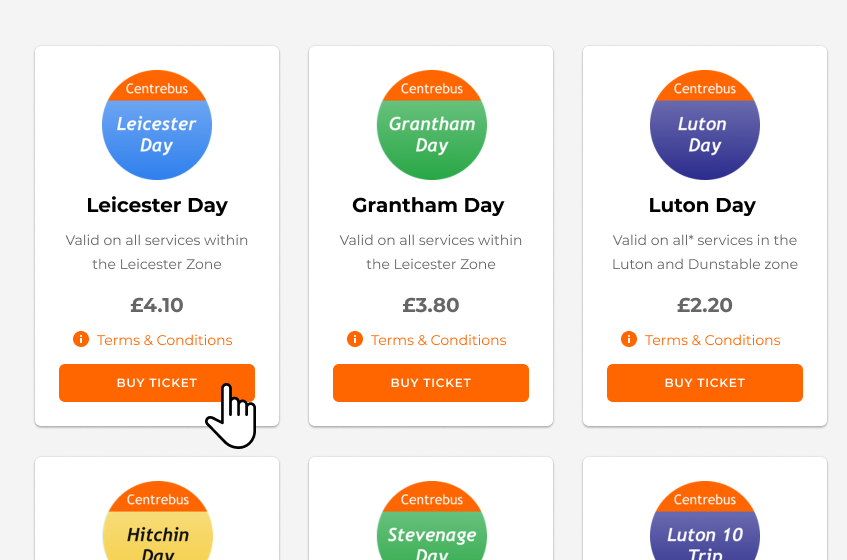
Task: Click the Stevenage Day green ticket badge
Action: [431, 525]
